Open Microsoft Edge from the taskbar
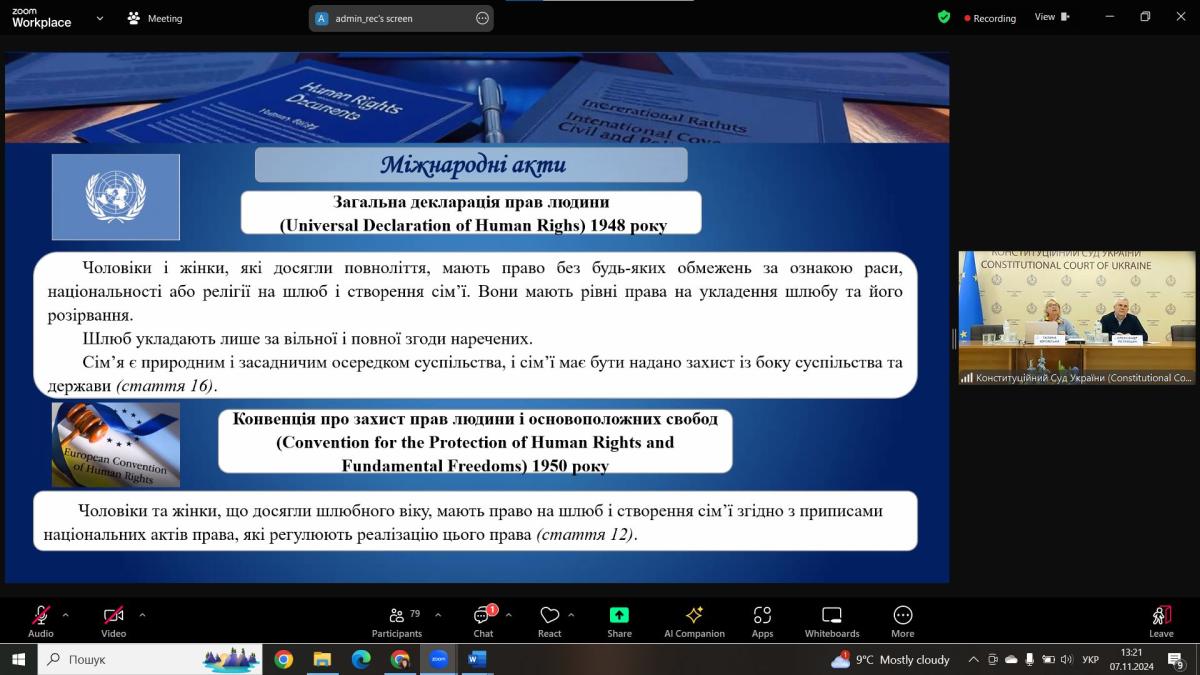 point(361,659)
